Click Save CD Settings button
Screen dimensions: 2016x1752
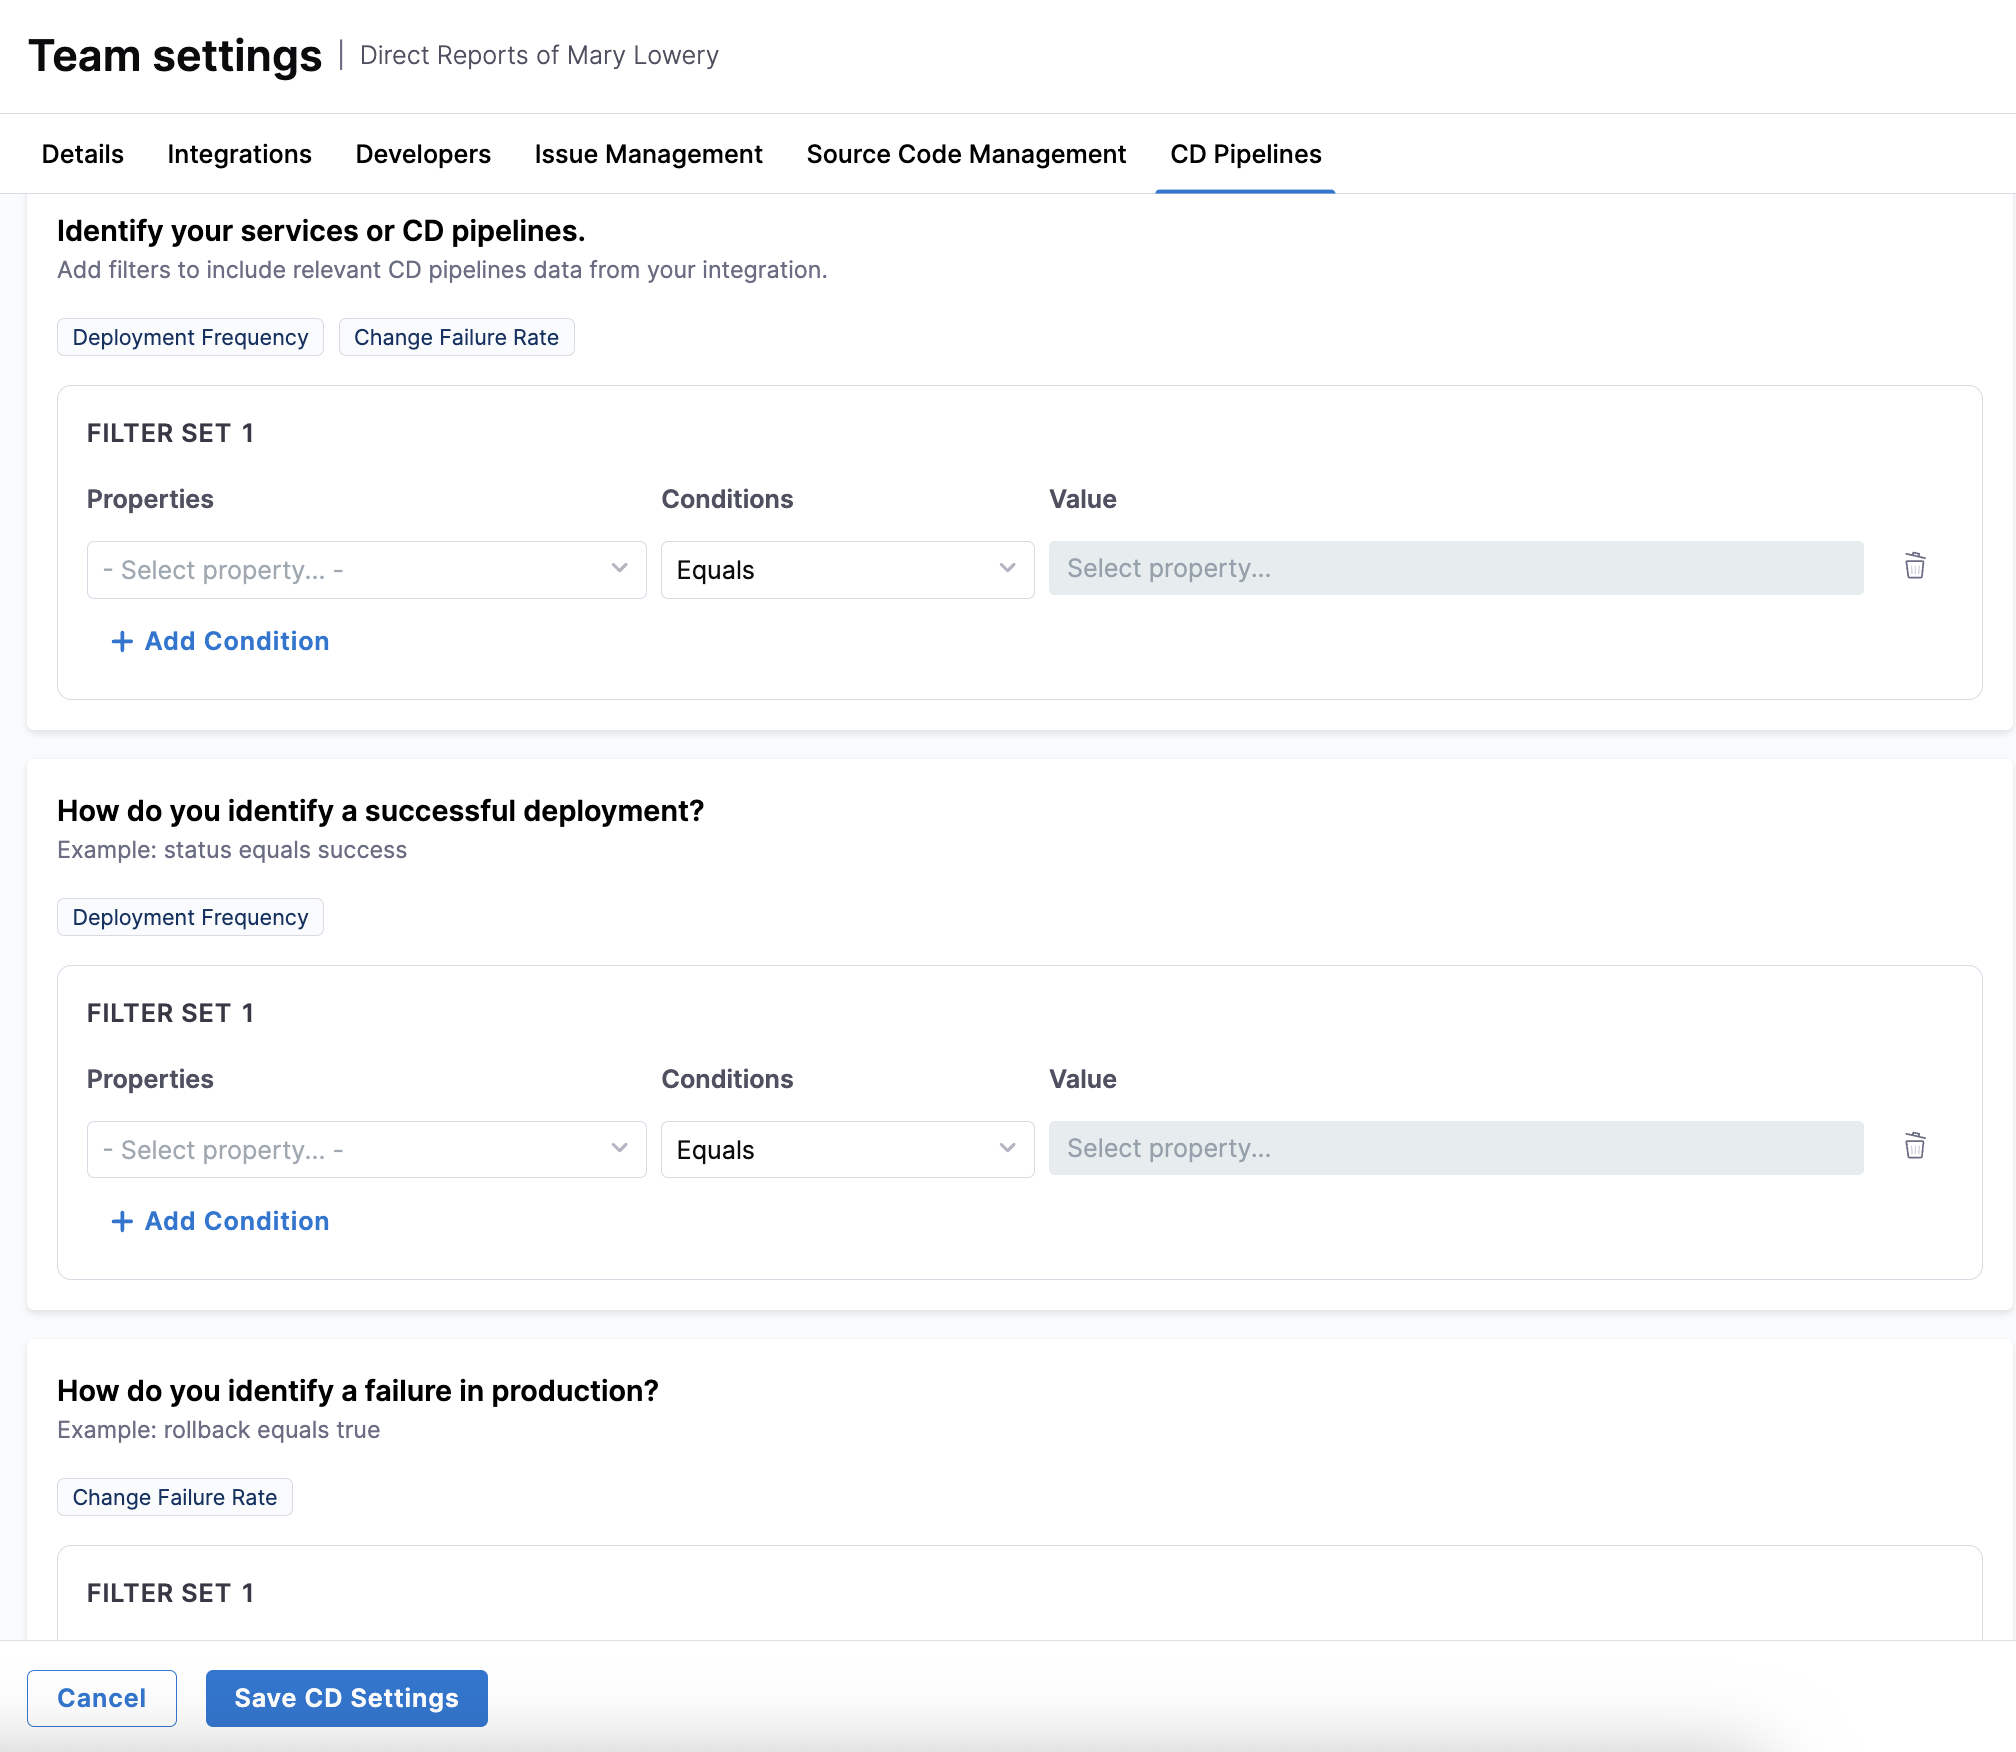click(346, 1698)
